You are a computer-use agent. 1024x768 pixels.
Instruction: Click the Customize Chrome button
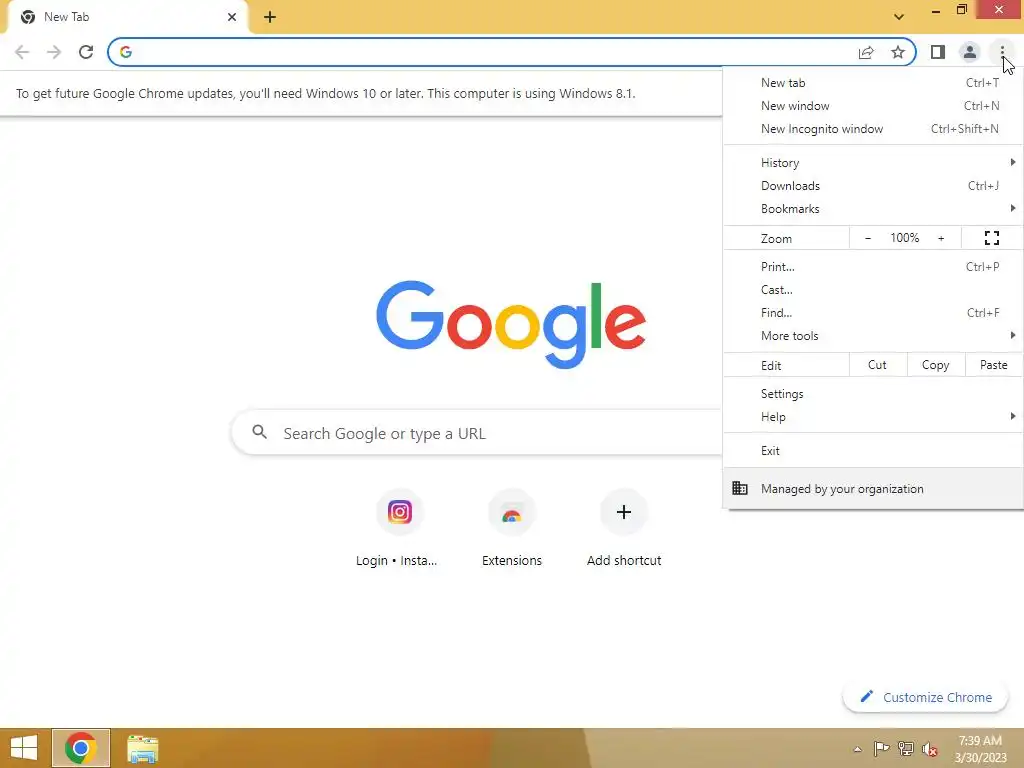[925, 697]
